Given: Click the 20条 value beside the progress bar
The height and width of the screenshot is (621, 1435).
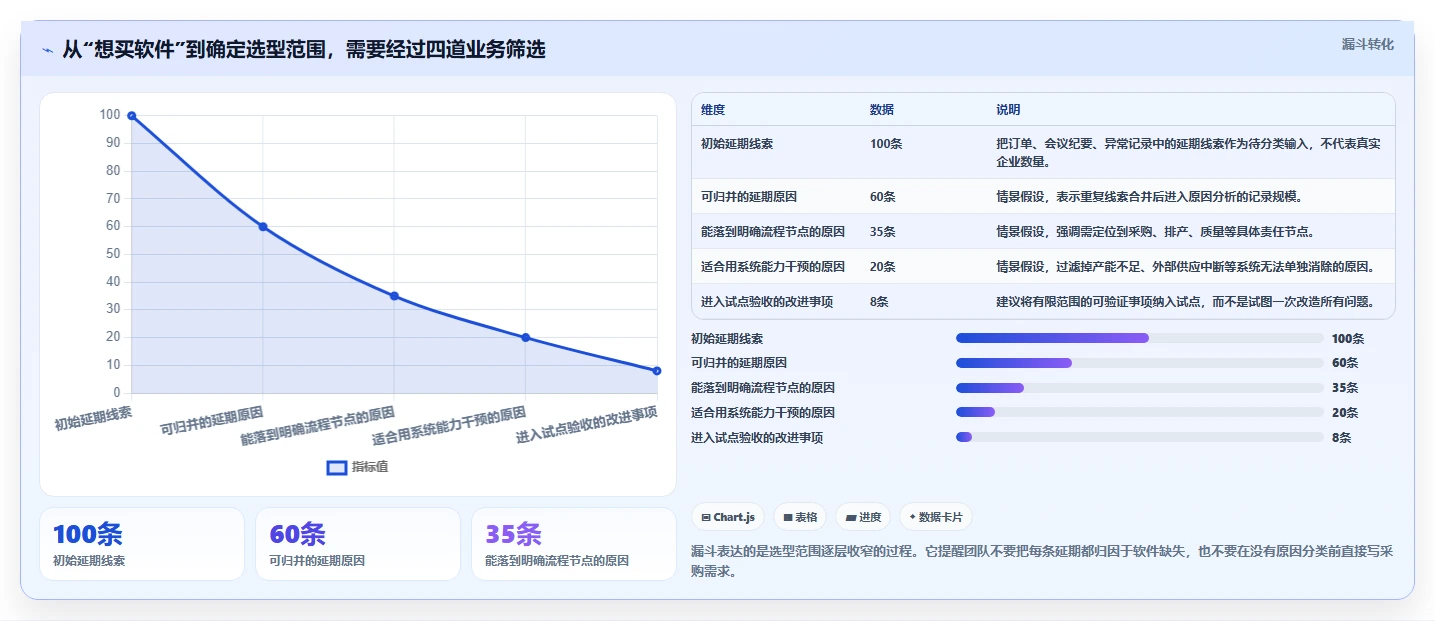Looking at the screenshot, I should 1345,412.
